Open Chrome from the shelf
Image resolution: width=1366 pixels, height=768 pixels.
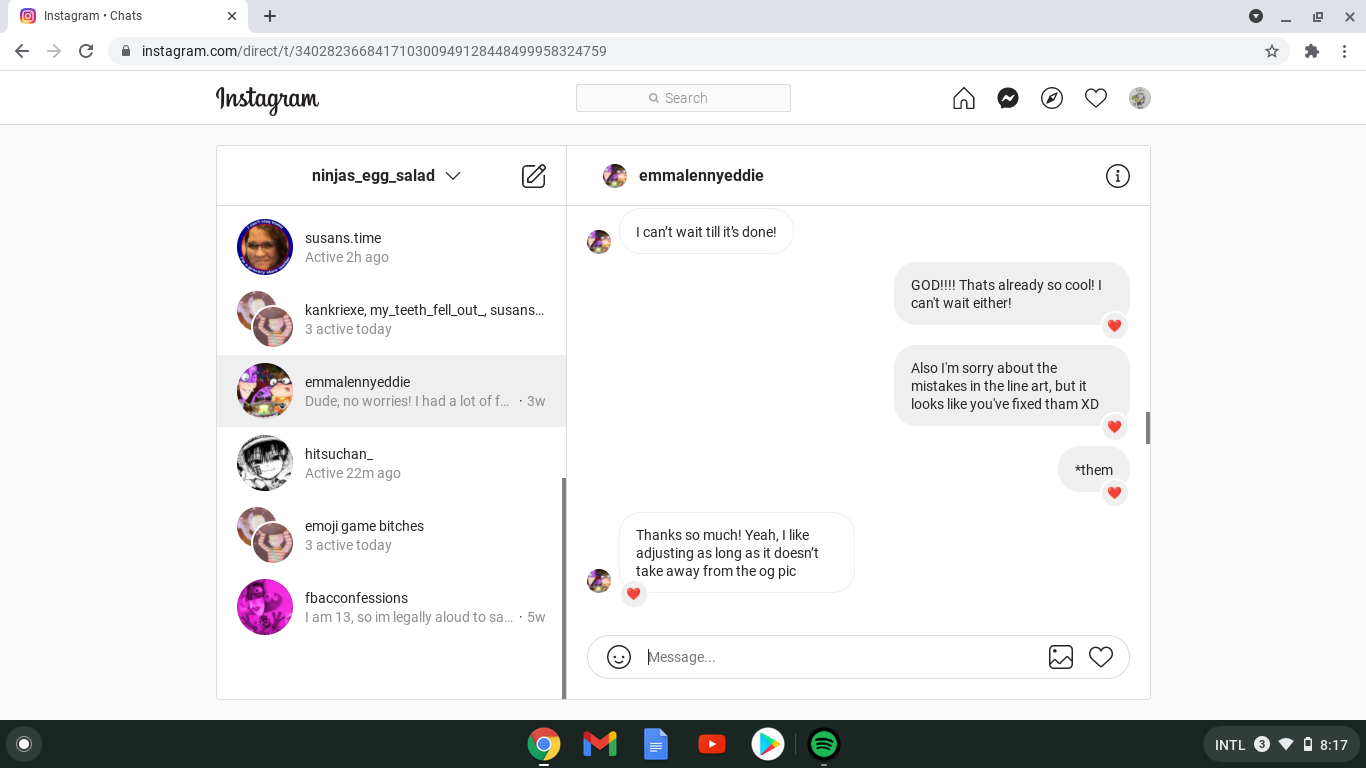(544, 744)
